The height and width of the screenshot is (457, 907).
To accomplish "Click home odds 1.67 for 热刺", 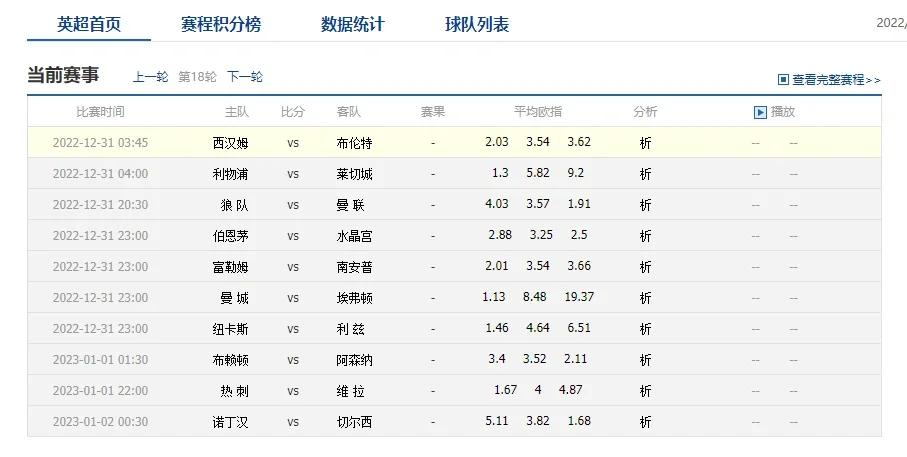I will pyautogui.click(x=506, y=390).
